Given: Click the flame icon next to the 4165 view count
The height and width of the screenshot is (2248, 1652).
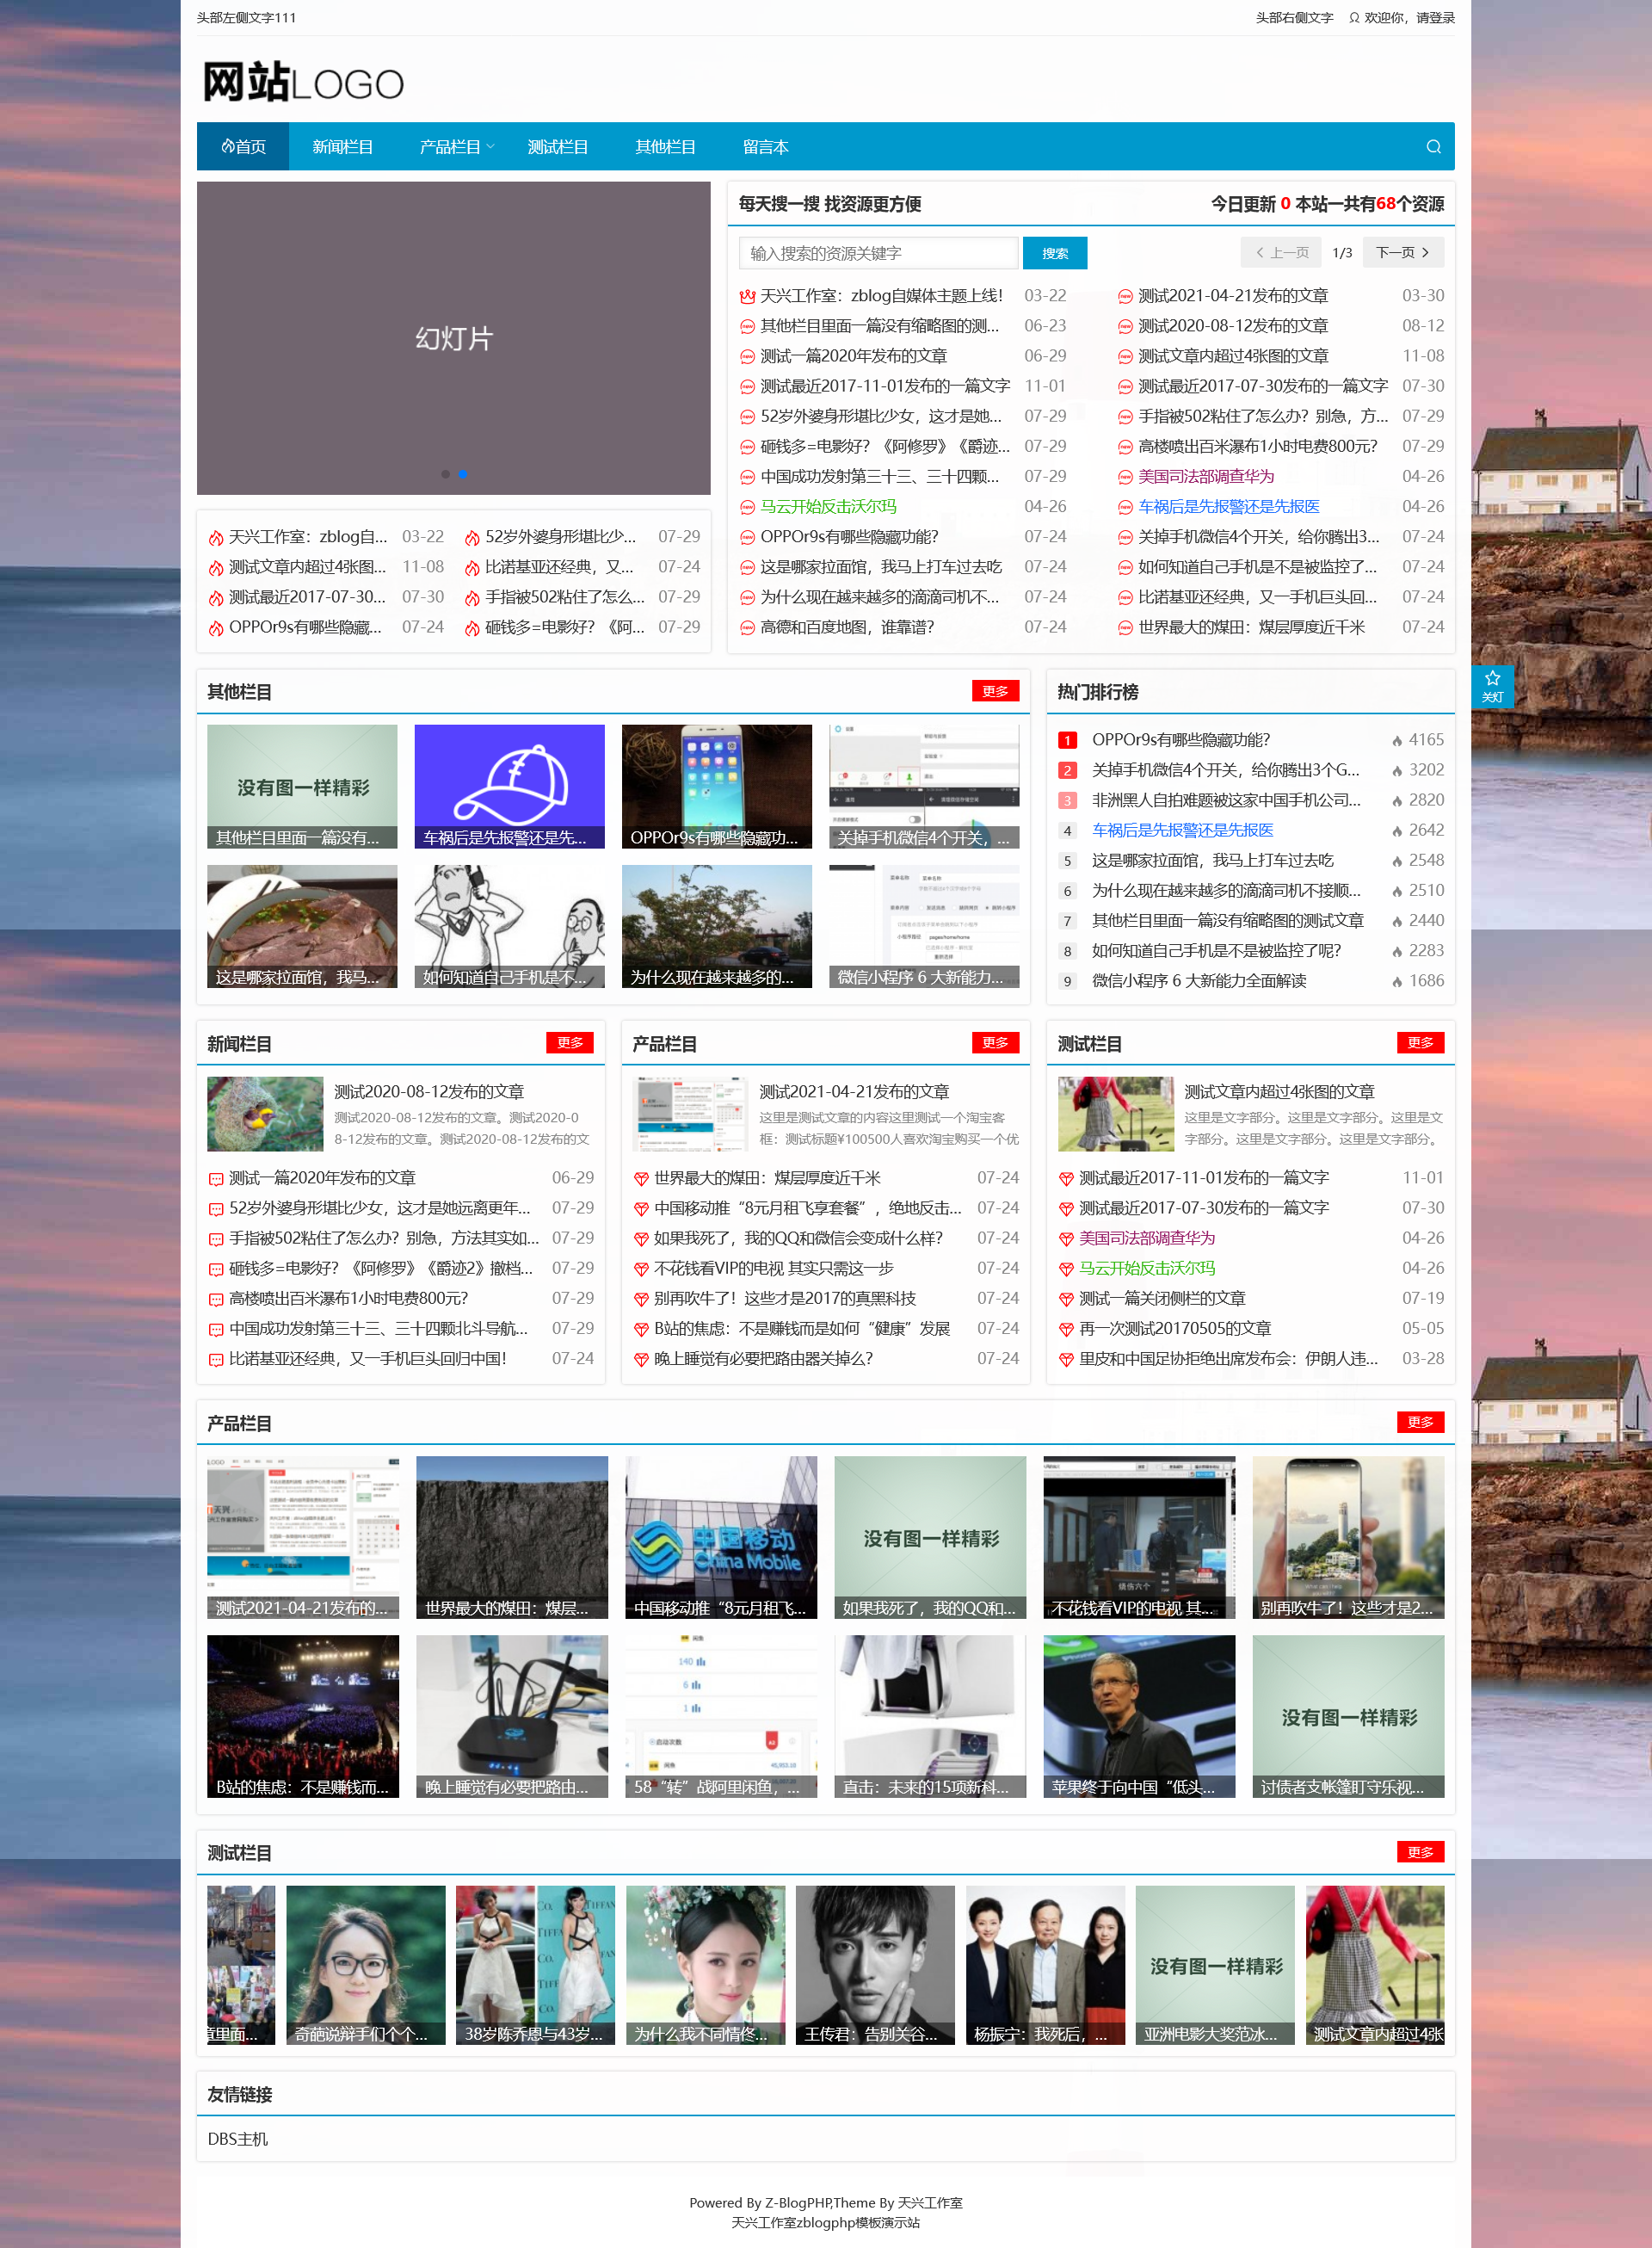Looking at the screenshot, I should 1398,740.
